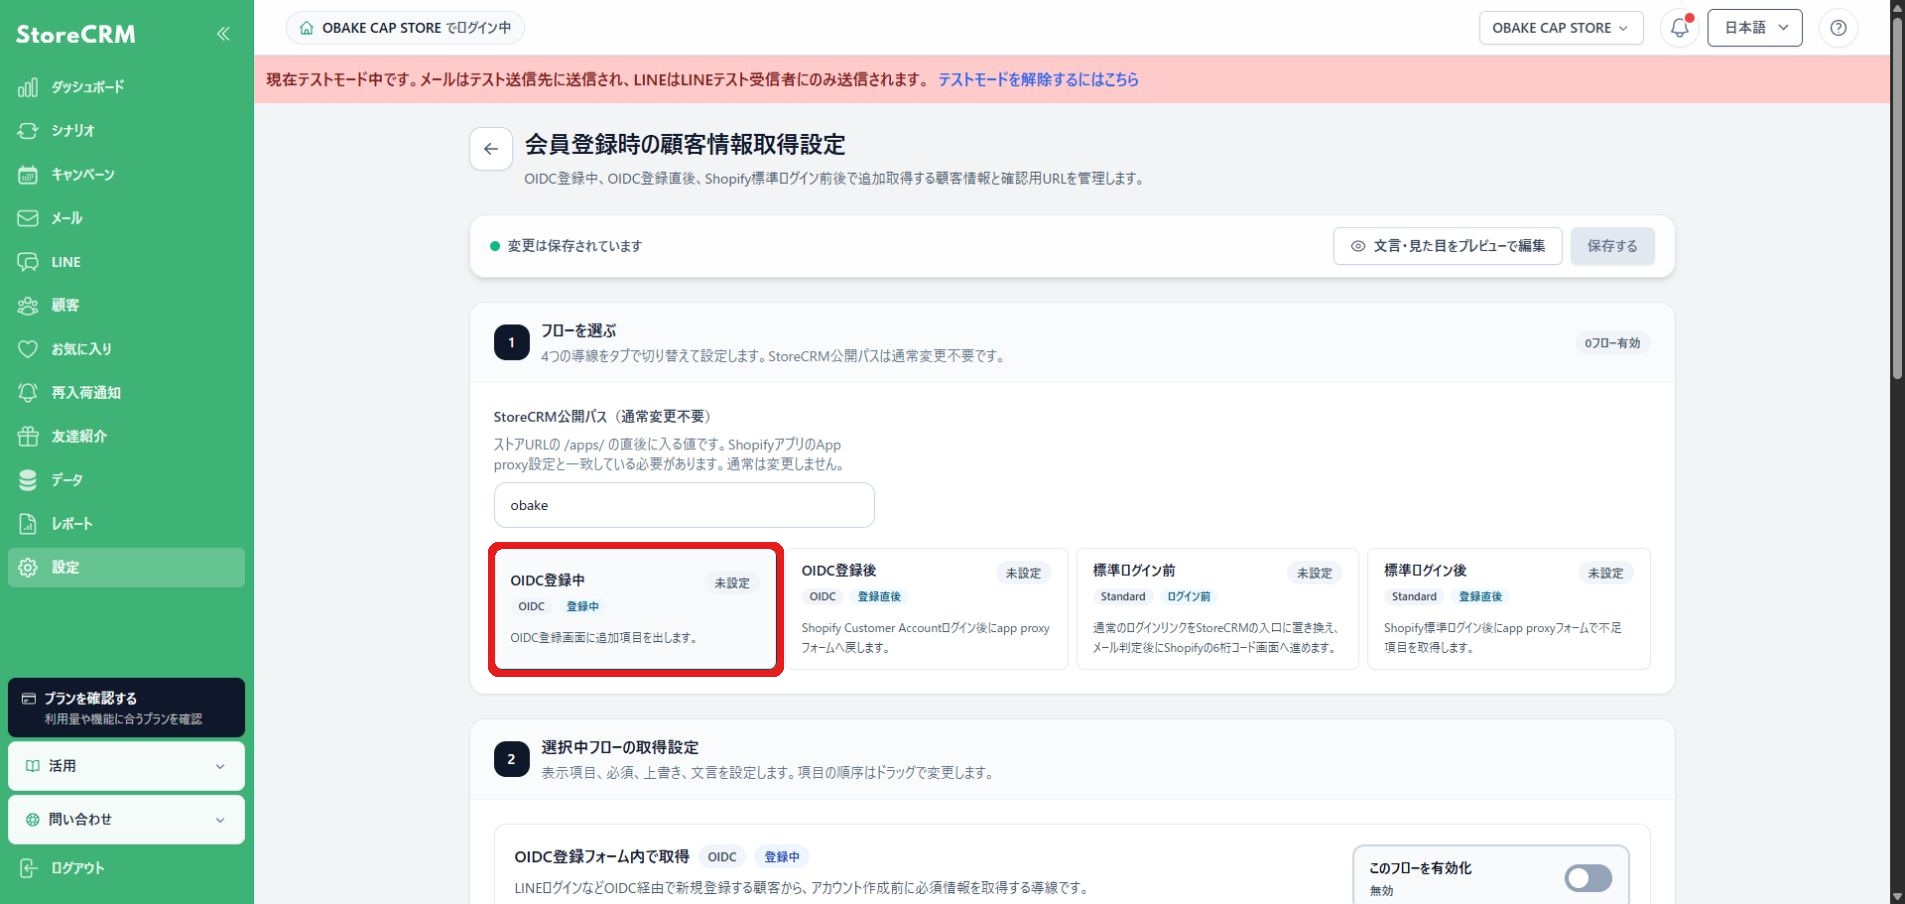The height and width of the screenshot is (904, 1905).
Task: Select the OIDC登録後 flow tab
Action: tap(927, 609)
